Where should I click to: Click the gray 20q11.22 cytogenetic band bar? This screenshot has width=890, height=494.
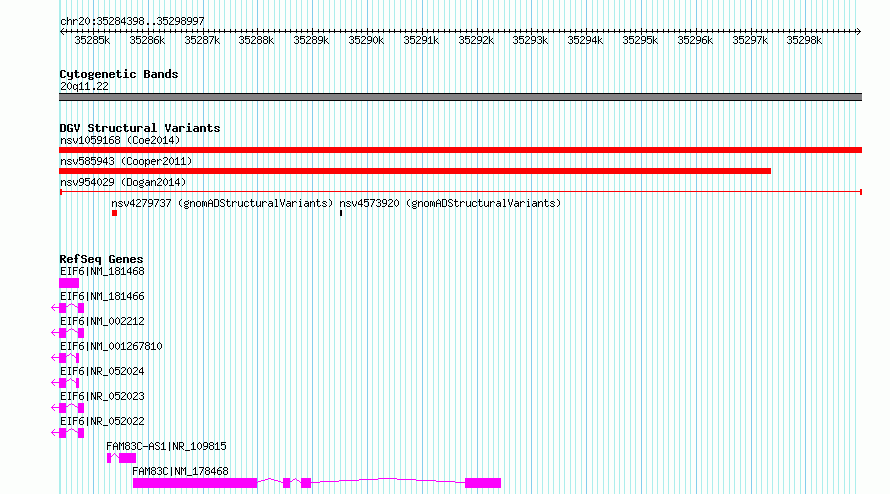460,97
